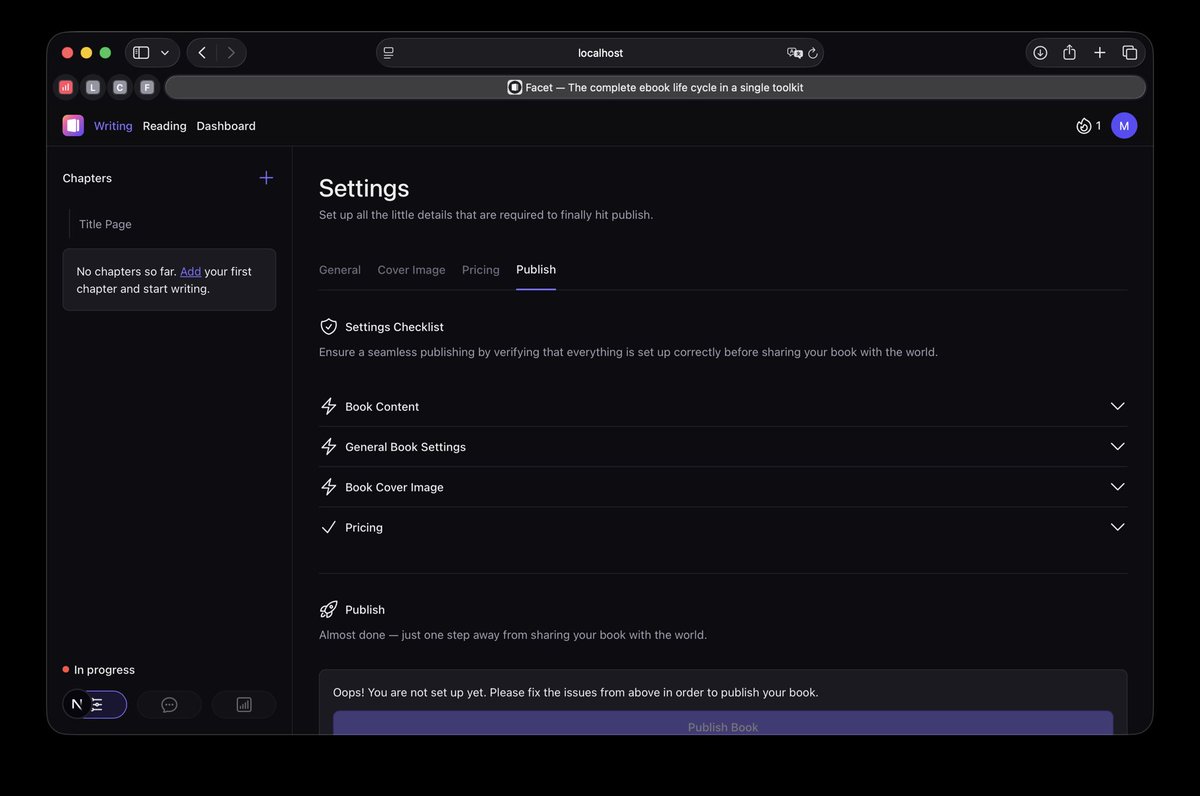Viewport: 1200px width, 796px height.
Task: Reload the localhost page
Action: point(813,53)
